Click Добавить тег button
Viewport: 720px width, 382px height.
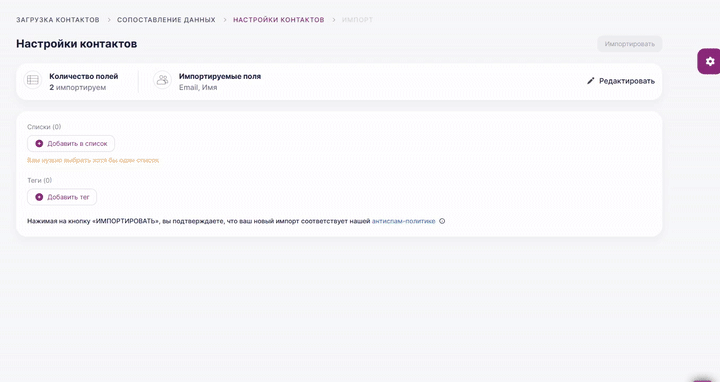click(62, 197)
